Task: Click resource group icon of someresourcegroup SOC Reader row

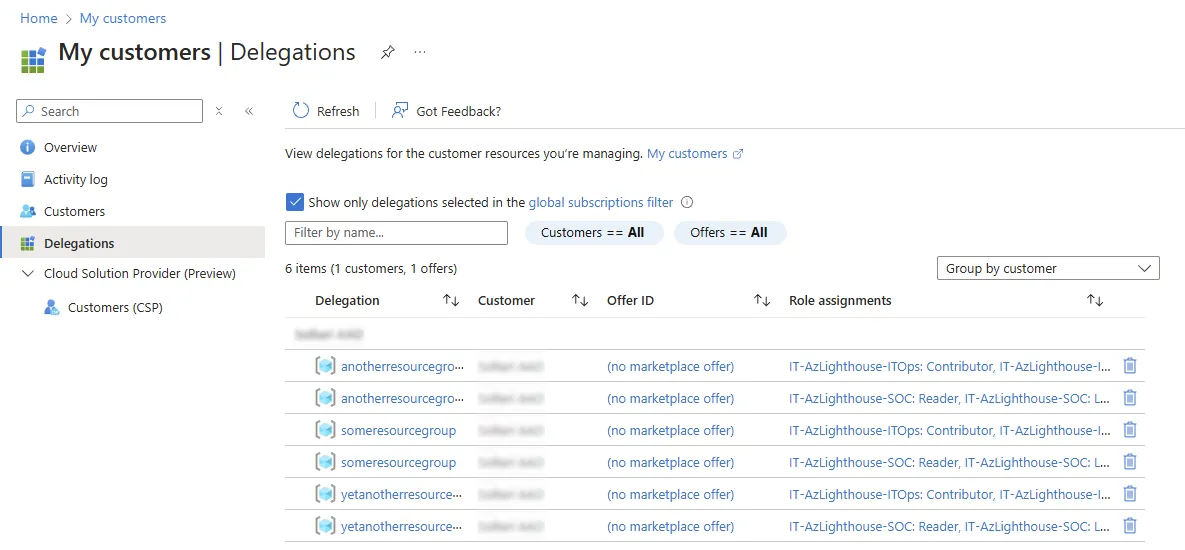Action: click(x=325, y=462)
